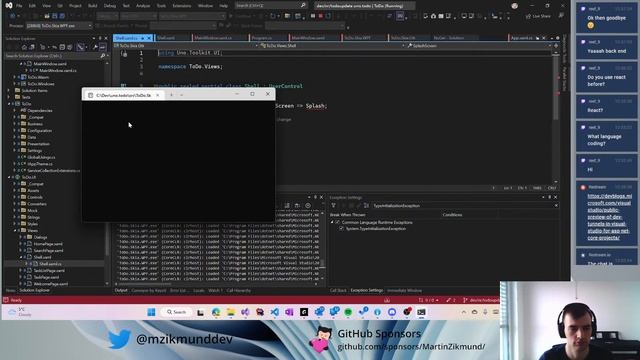Click the Visual Studio search box
Viewport: 640px width, 360px height.
270,6
